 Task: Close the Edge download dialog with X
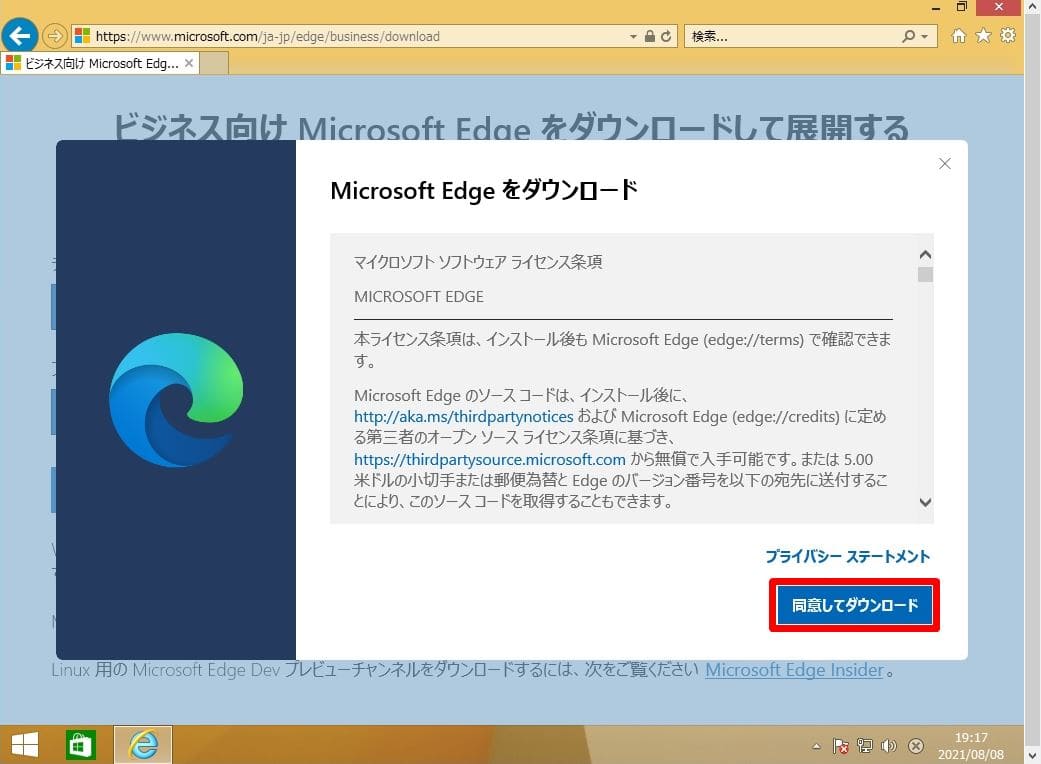pos(945,163)
